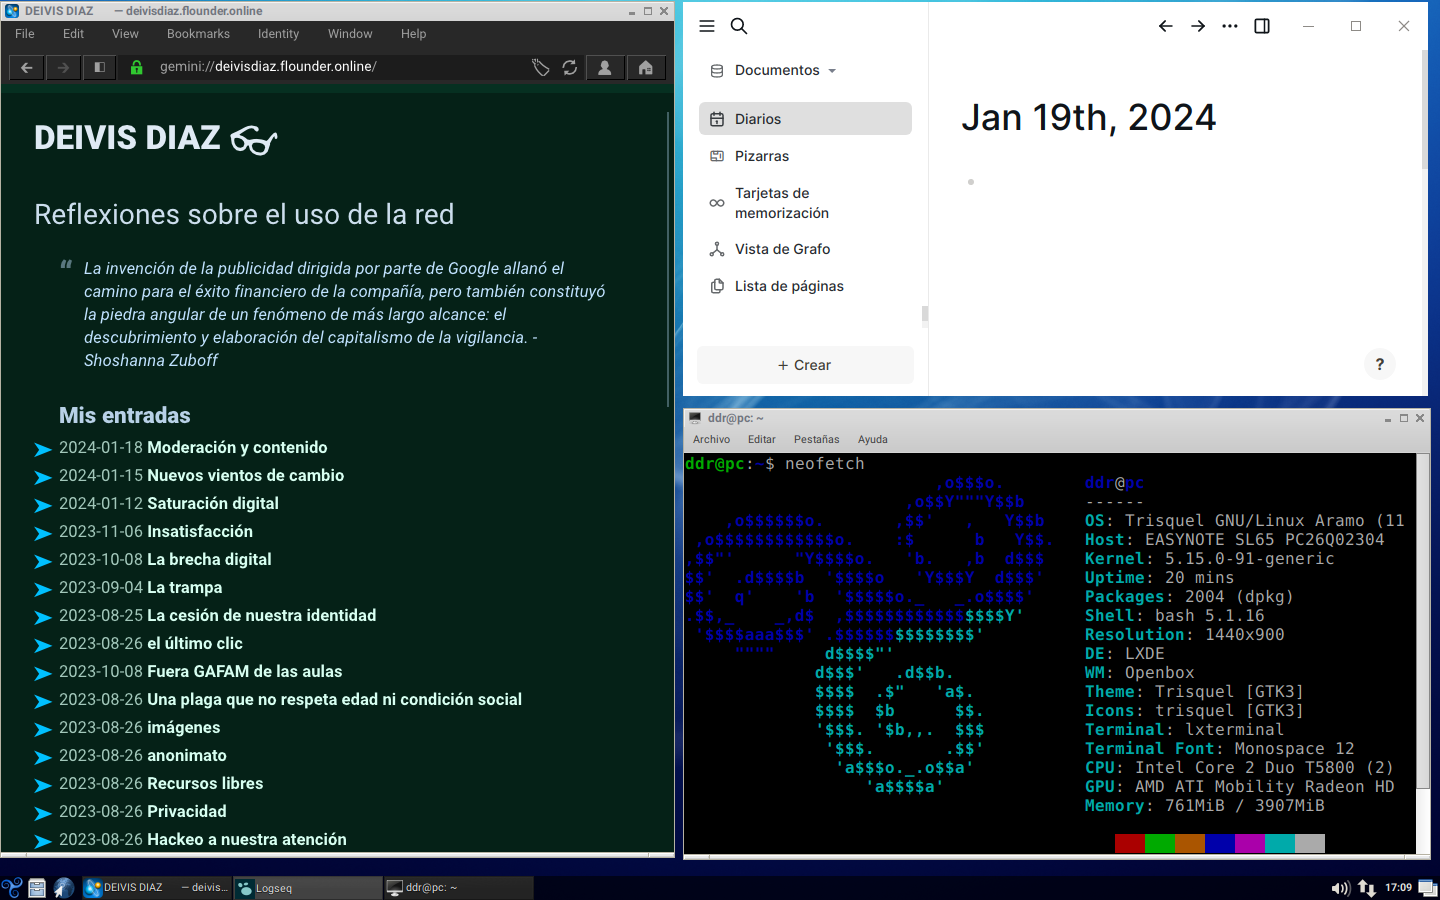Image resolution: width=1440 pixels, height=900 pixels.
Task: Toggle the Lagrange sidebar panel button
Action: 99,67
